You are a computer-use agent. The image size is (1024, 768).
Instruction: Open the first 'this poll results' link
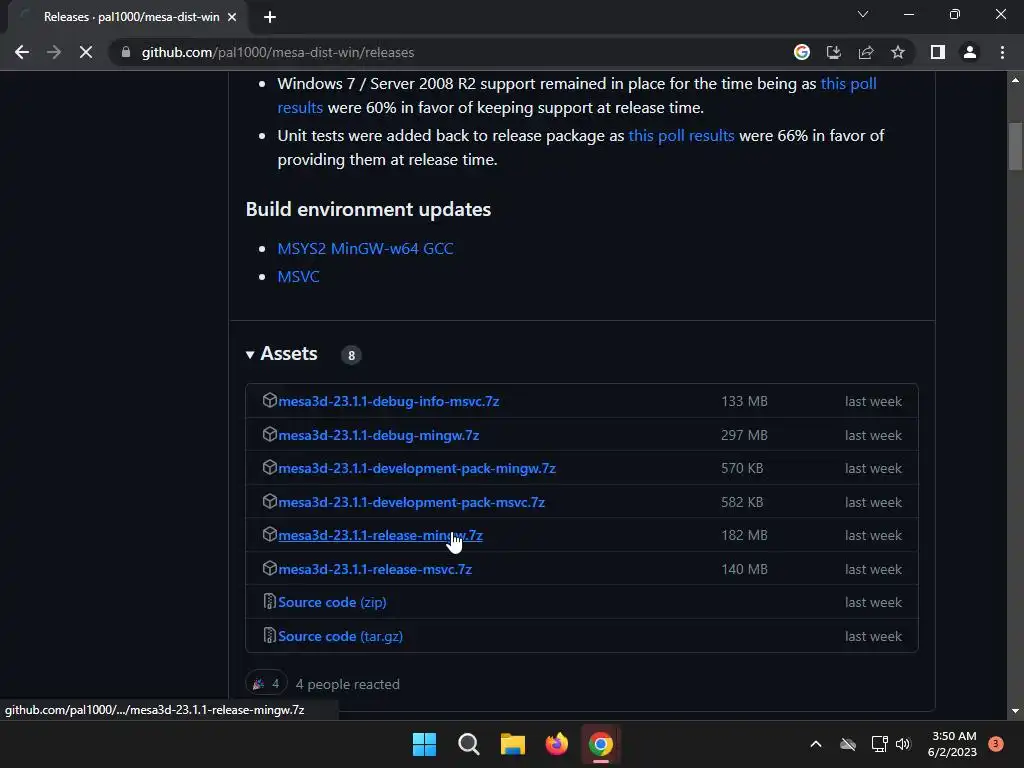pos(577,95)
